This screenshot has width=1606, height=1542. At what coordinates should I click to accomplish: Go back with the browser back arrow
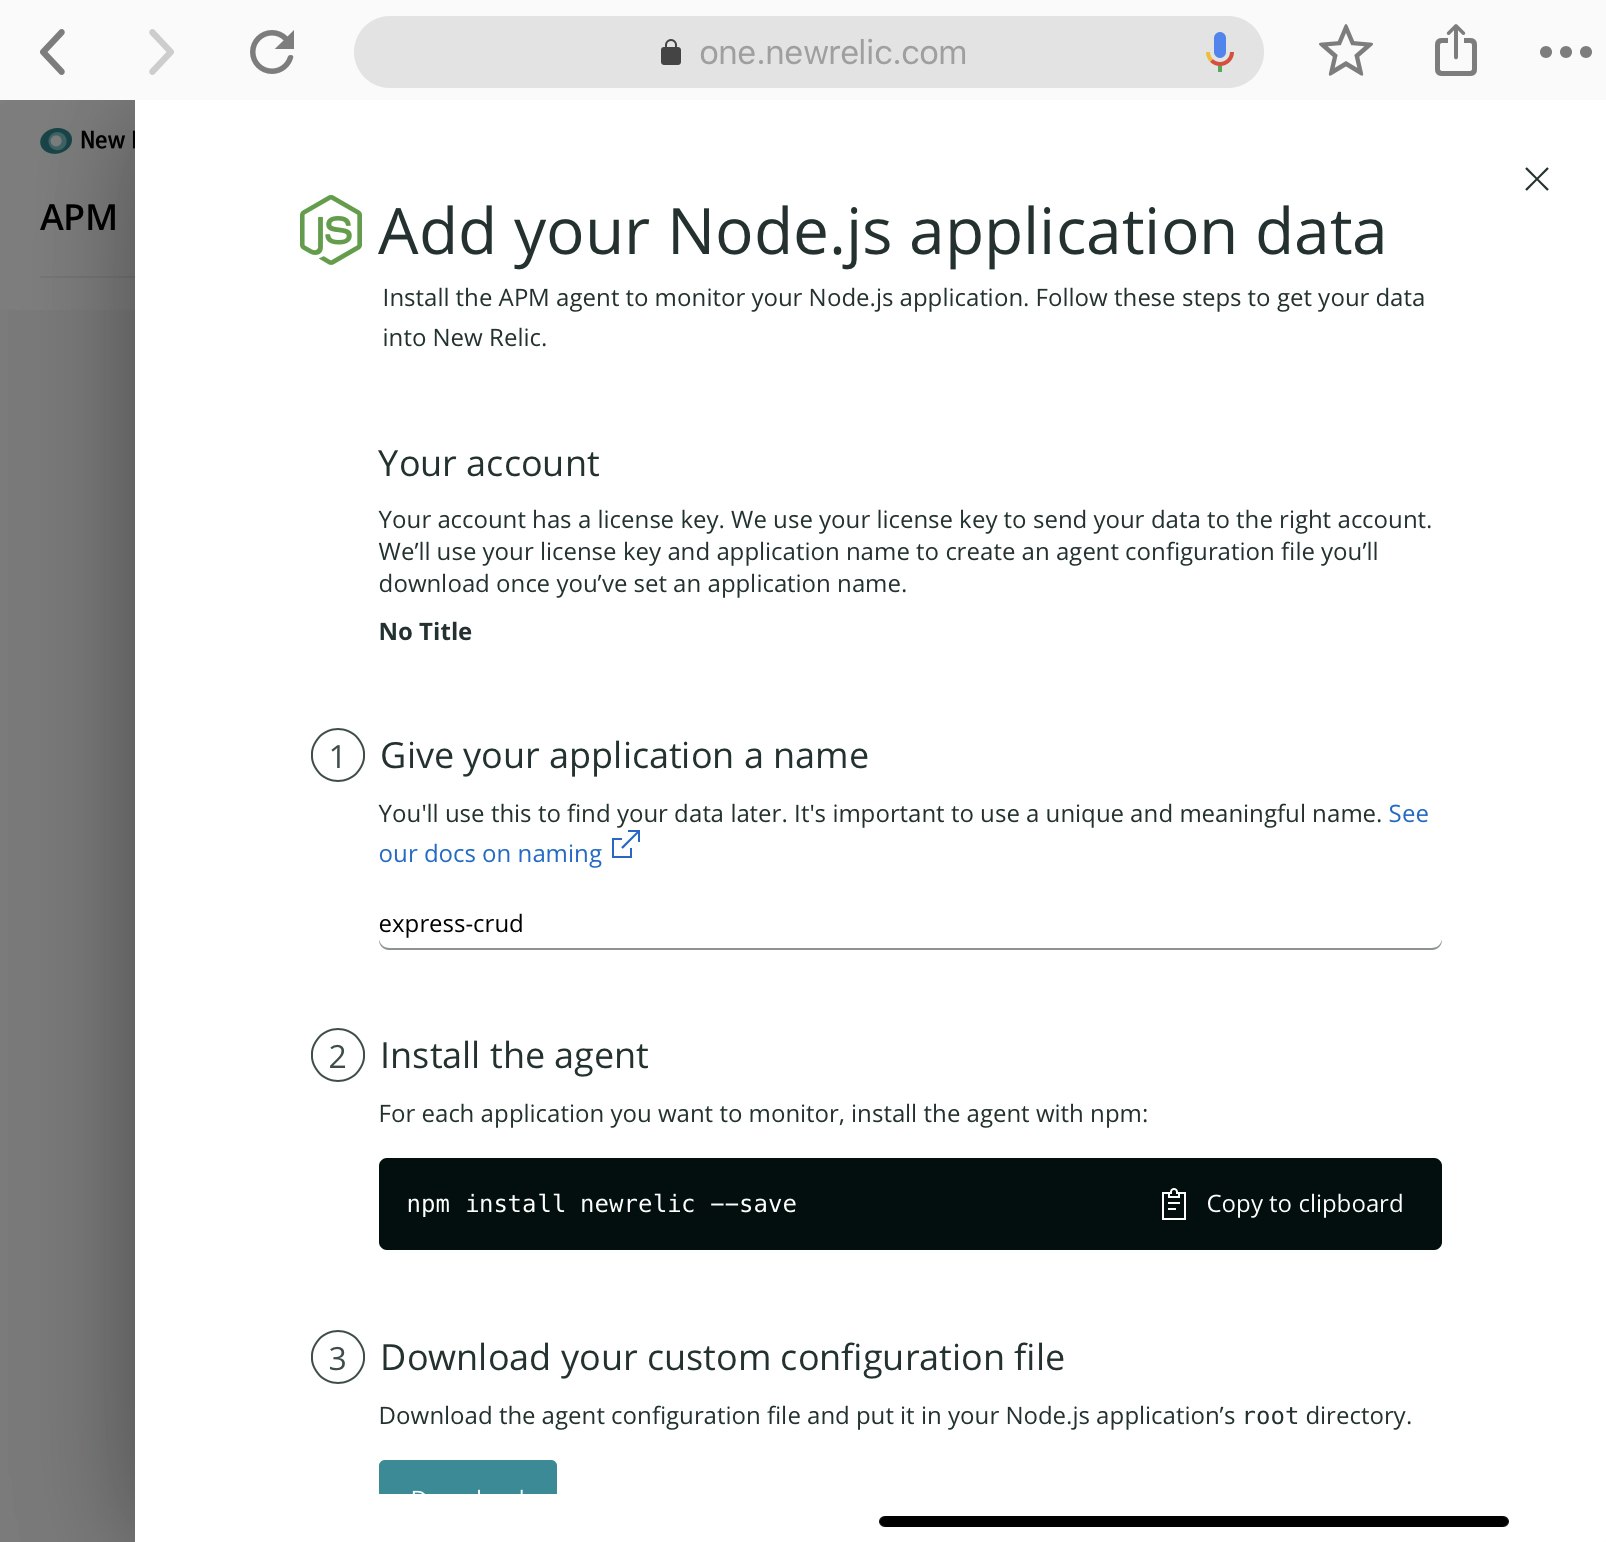coord(54,52)
